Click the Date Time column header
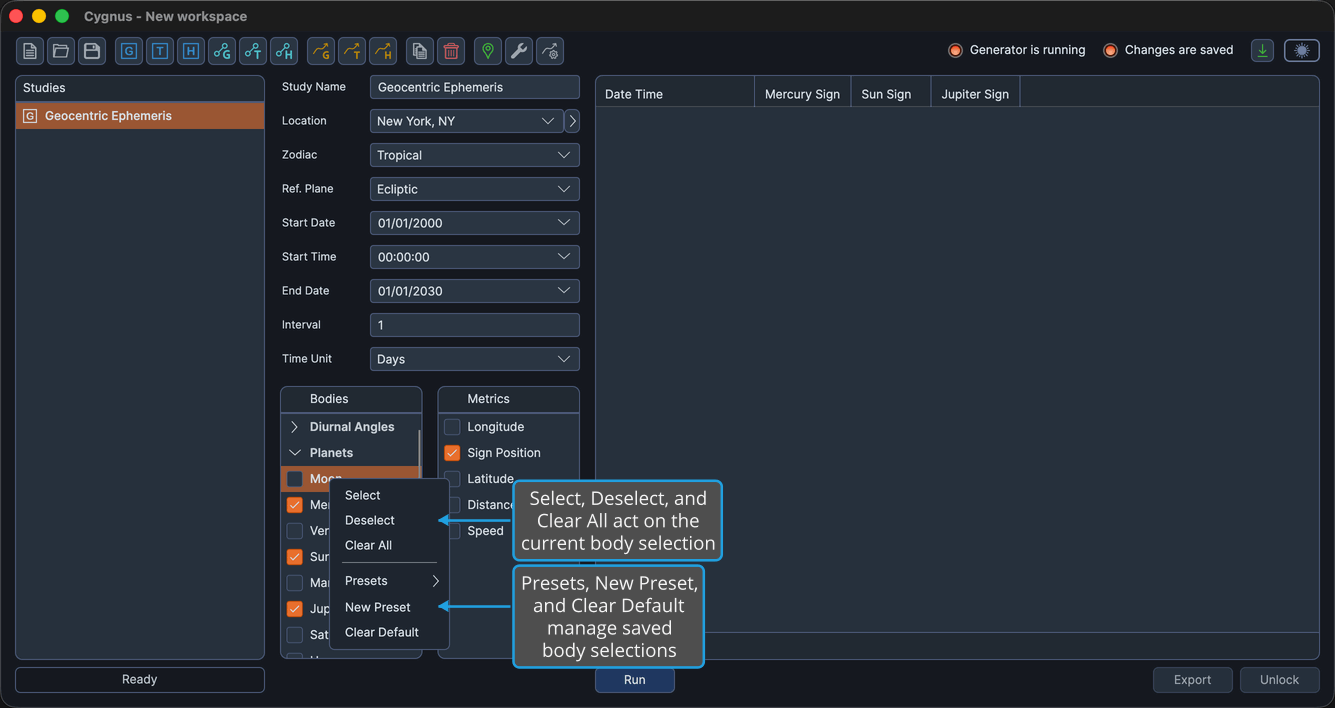Image resolution: width=1335 pixels, height=708 pixels. tap(675, 94)
